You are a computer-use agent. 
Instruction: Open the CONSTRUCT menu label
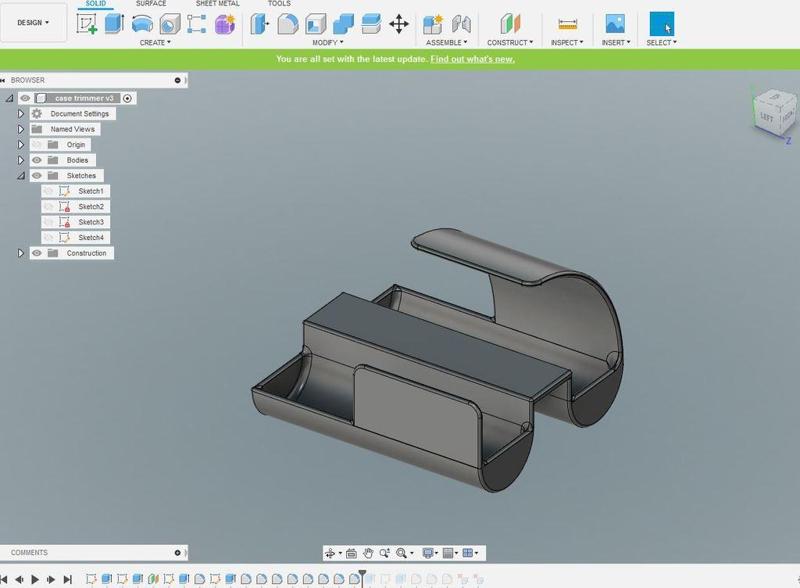[509, 43]
